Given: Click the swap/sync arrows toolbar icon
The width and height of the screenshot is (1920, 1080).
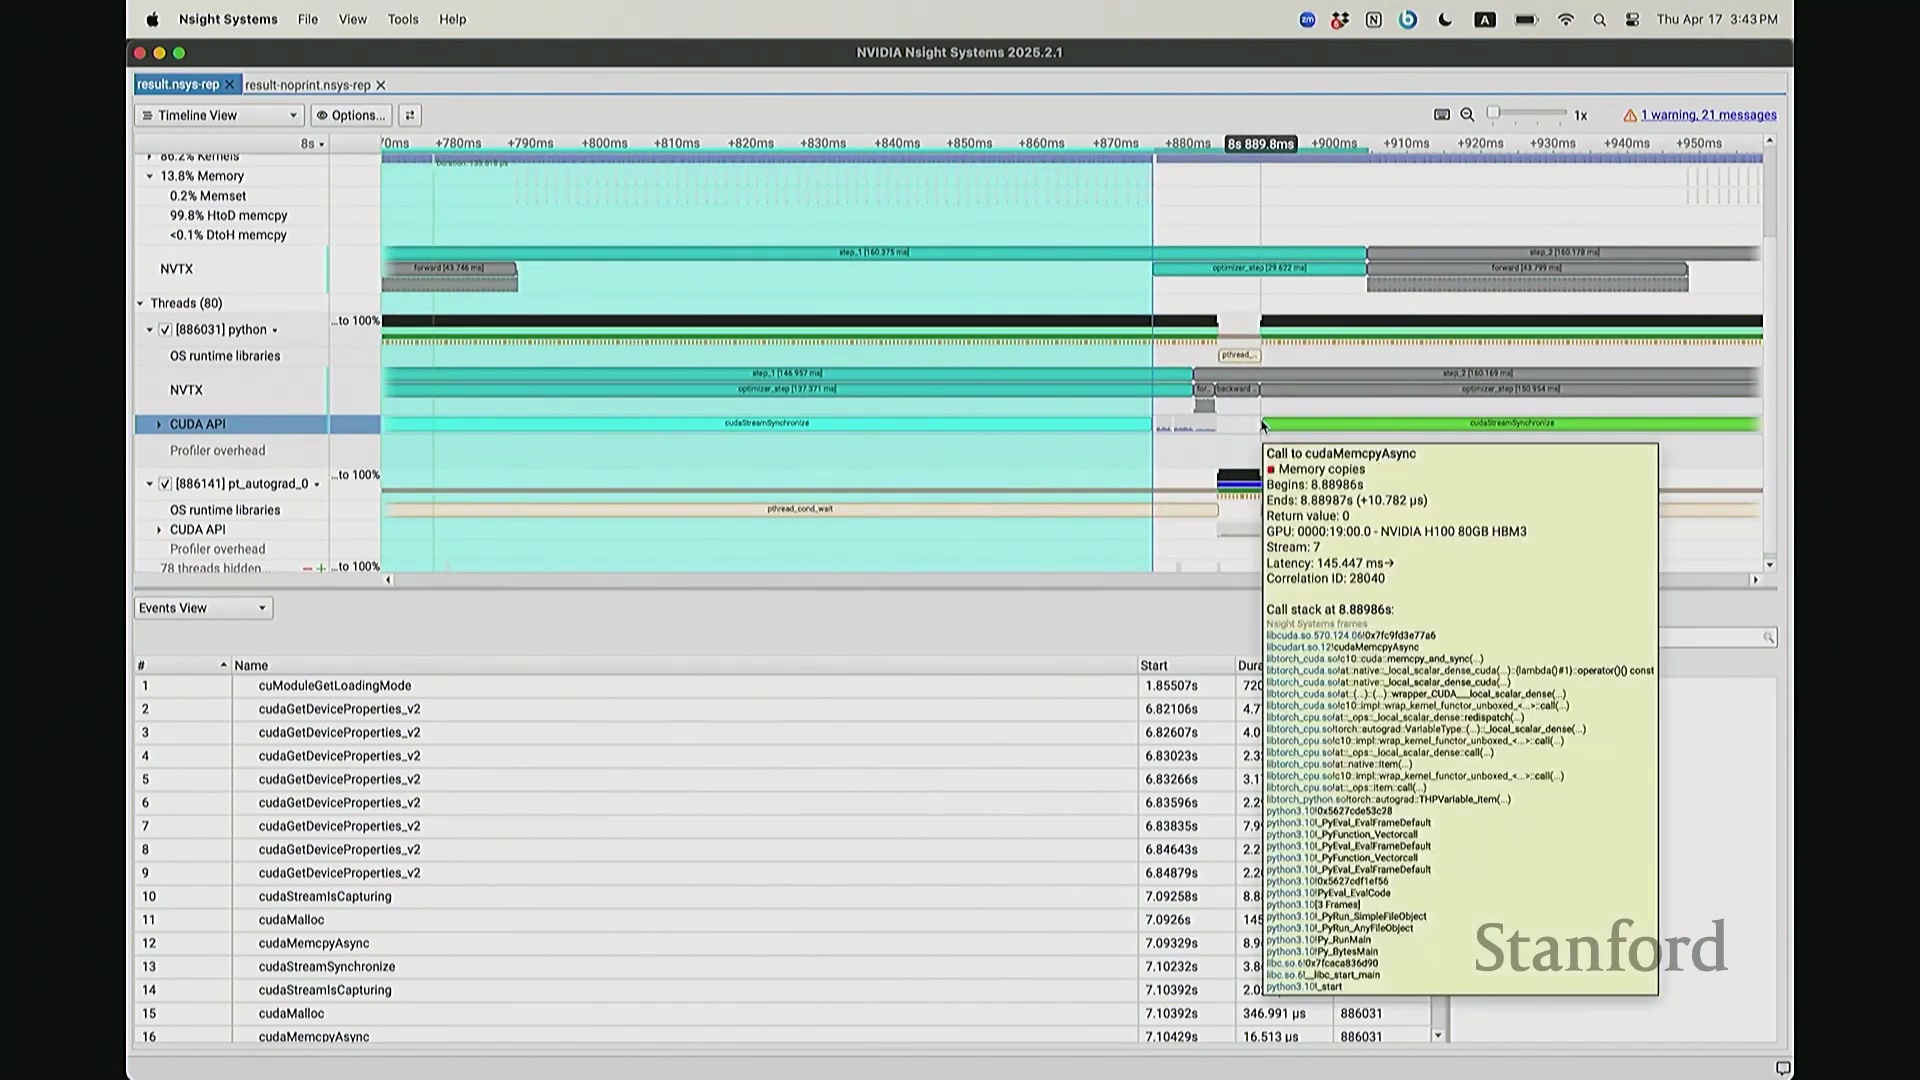Looking at the screenshot, I should (x=410, y=115).
